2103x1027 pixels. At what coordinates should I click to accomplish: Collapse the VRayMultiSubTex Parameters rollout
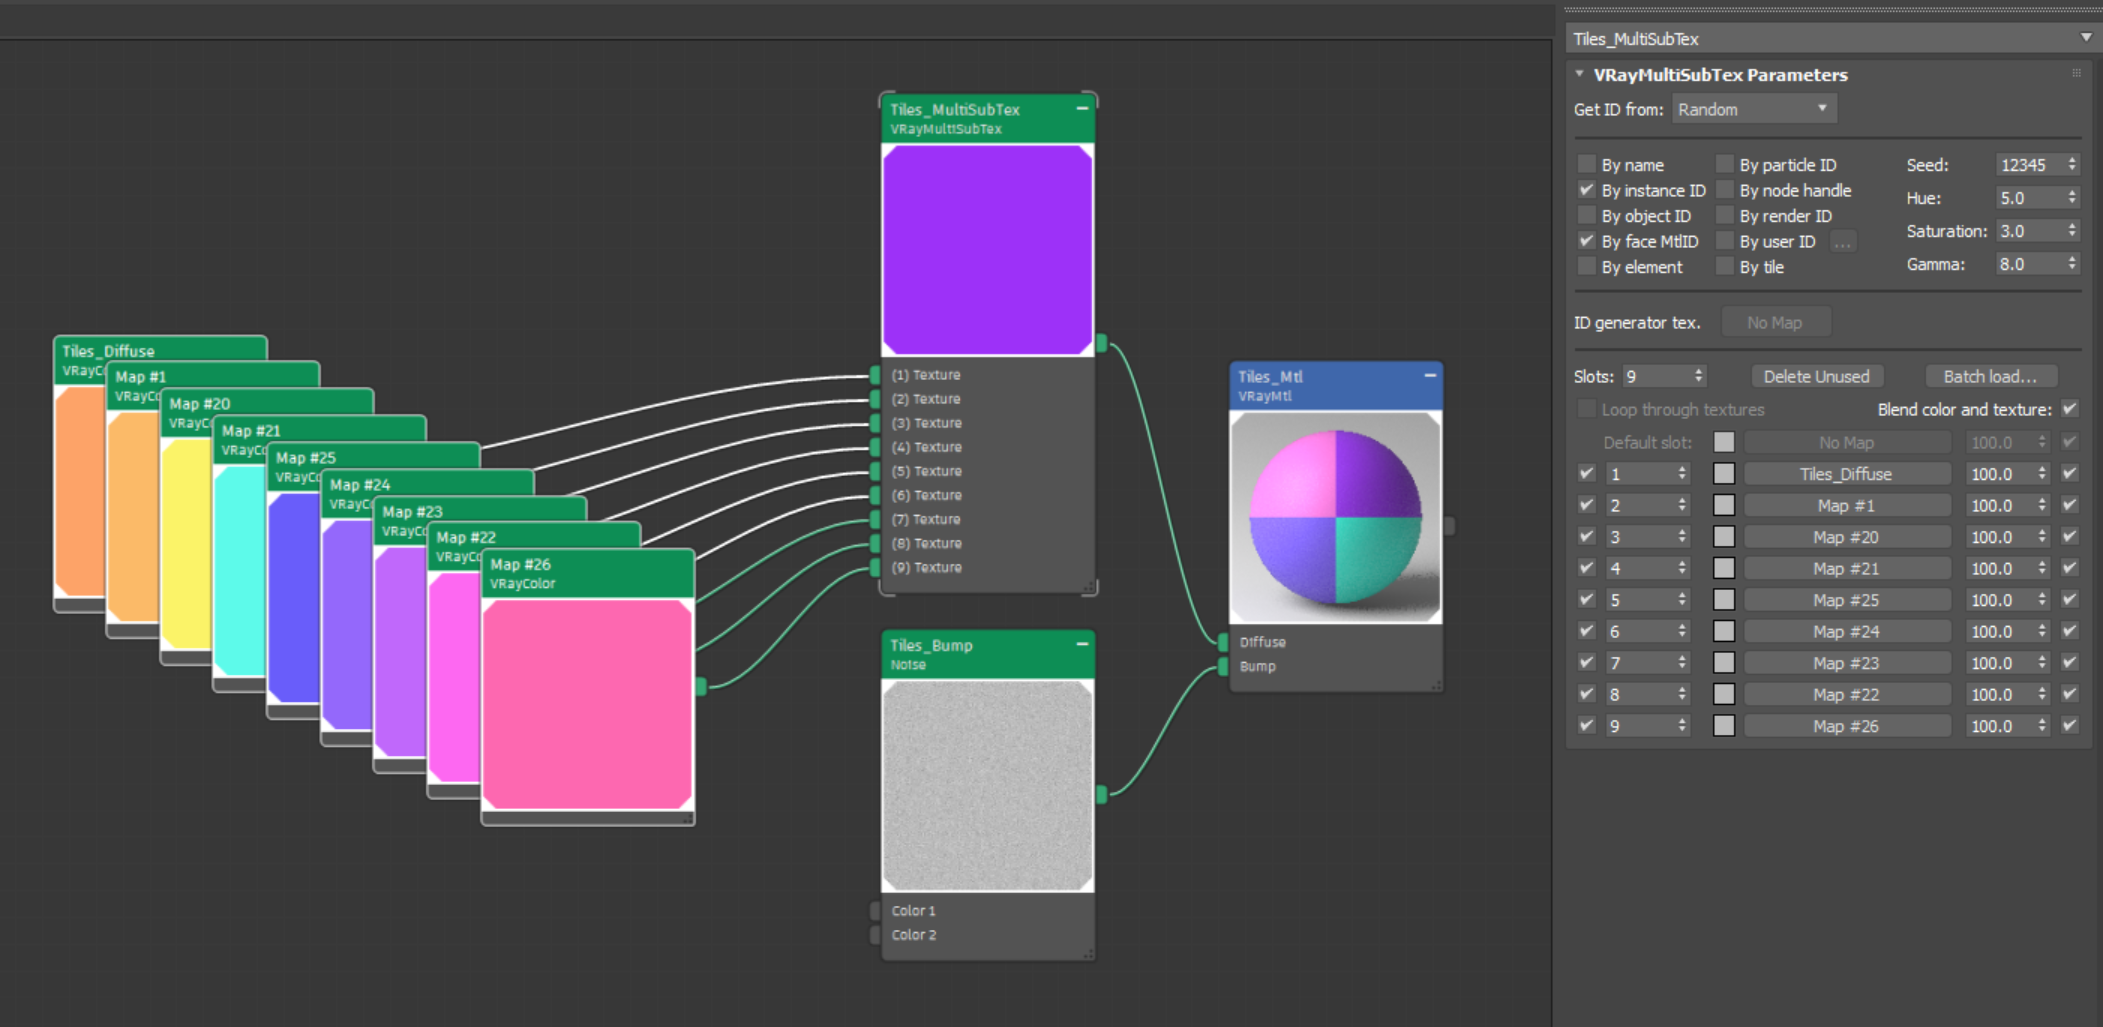click(x=1580, y=74)
